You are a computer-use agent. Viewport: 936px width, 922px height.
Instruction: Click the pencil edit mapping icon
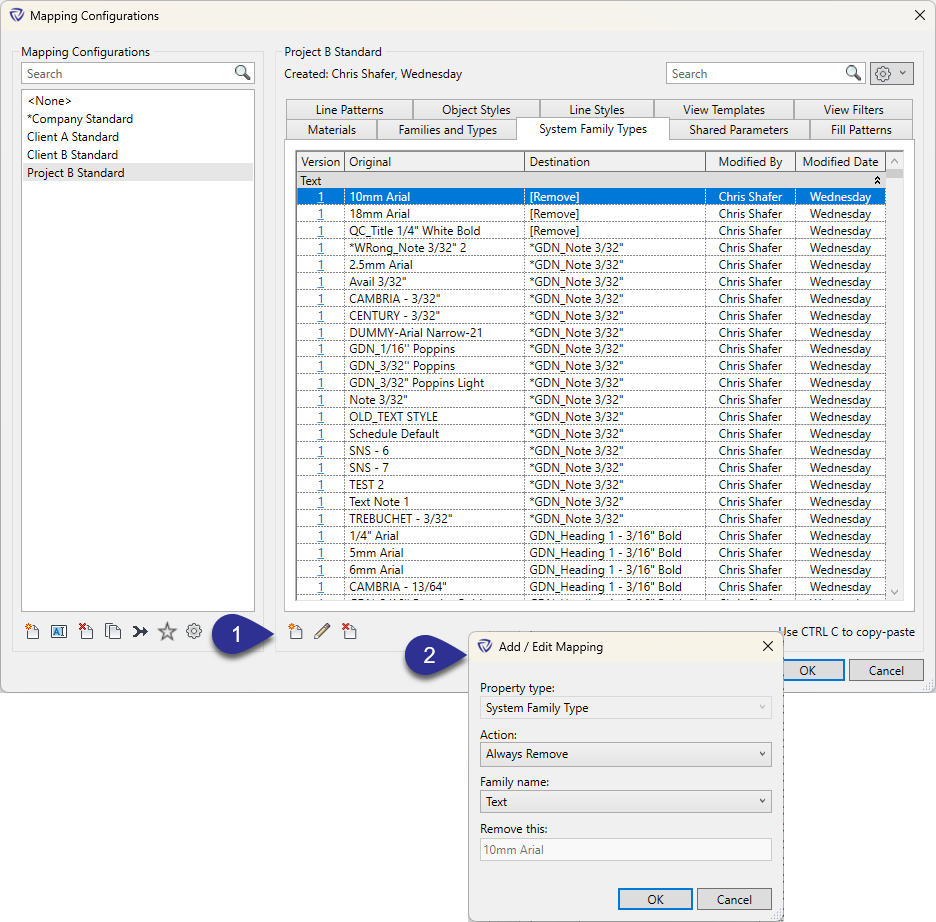(x=322, y=631)
